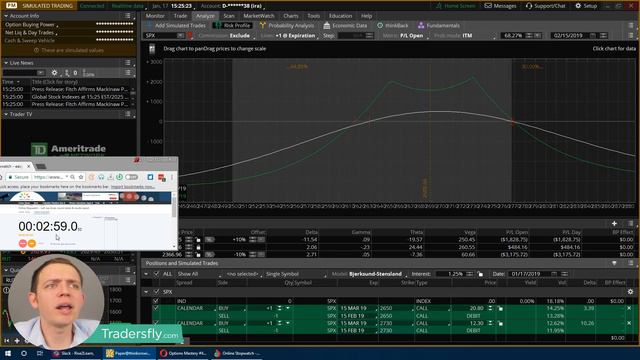The image size is (640, 360).
Task: Open SPX group settings gear
Action: click(x=630, y=292)
